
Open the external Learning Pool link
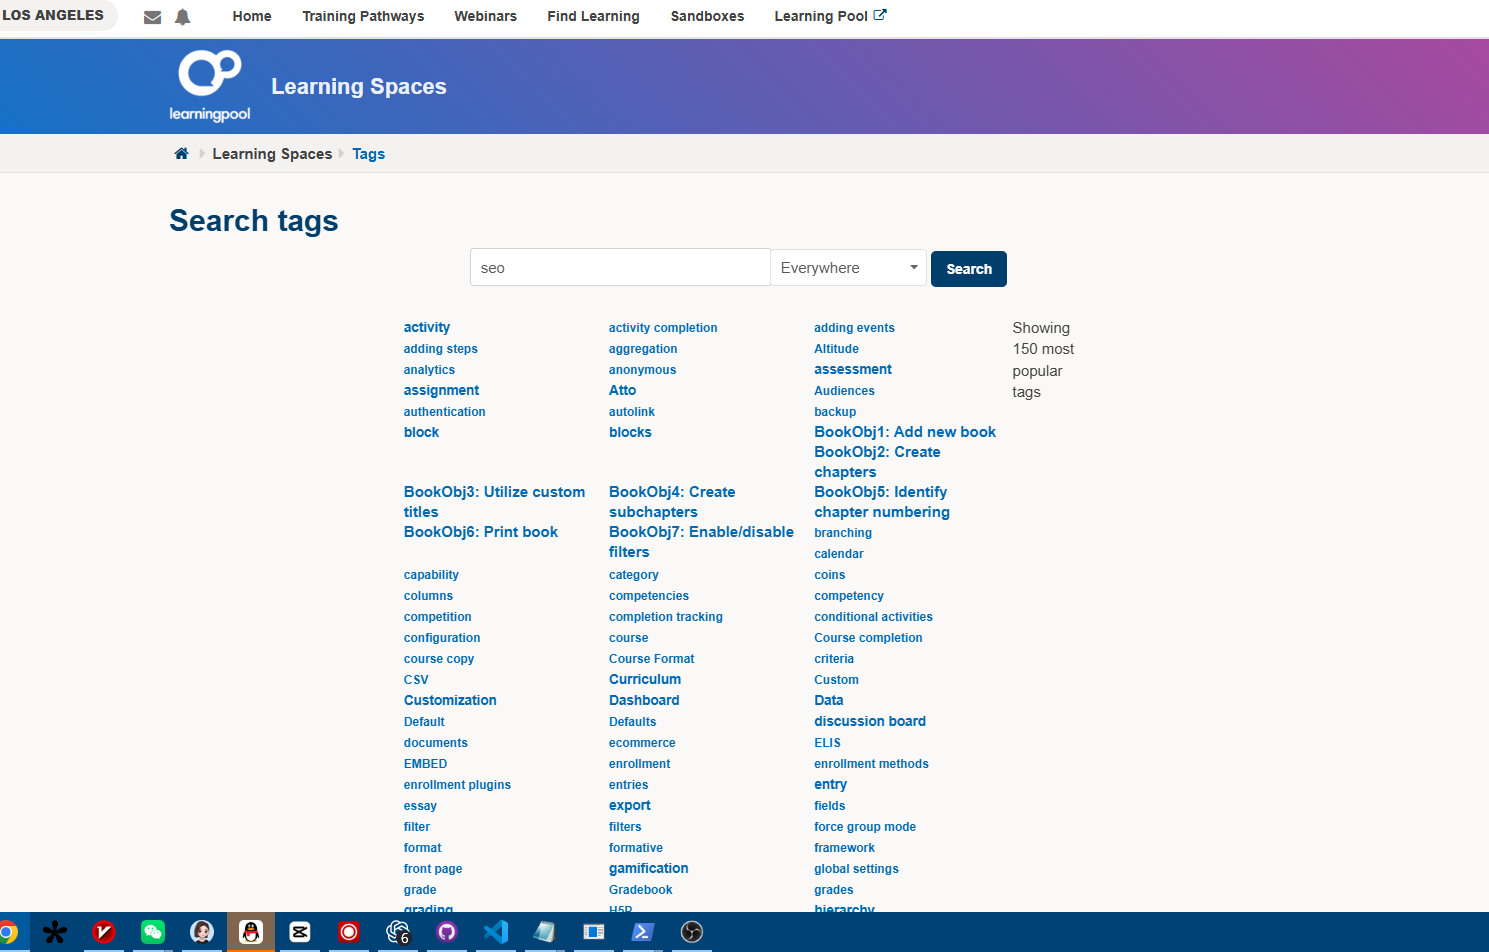830,16
